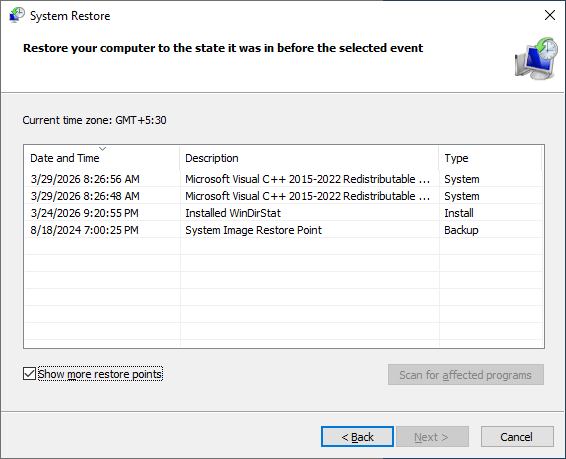Screen dimensions: 566x459
Task: Click the System type in the 8:26:56 row
Action: tap(462, 179)
